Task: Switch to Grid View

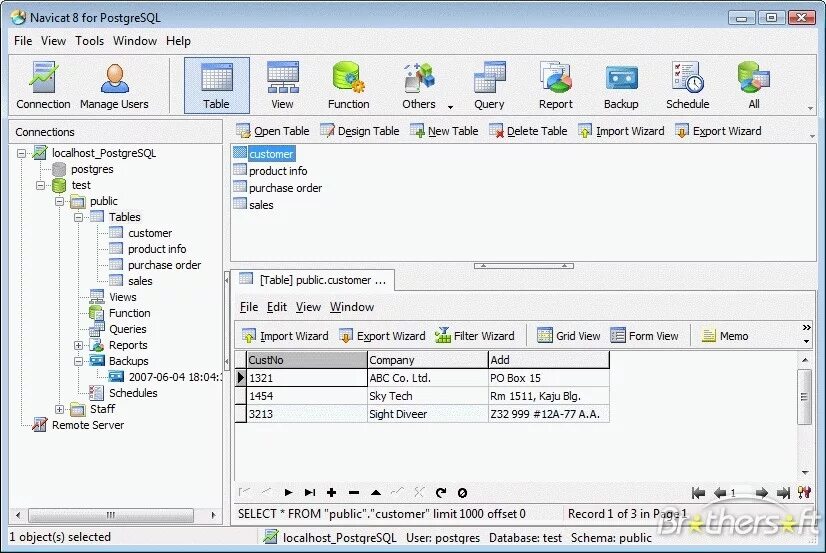Action: [568, 335]
